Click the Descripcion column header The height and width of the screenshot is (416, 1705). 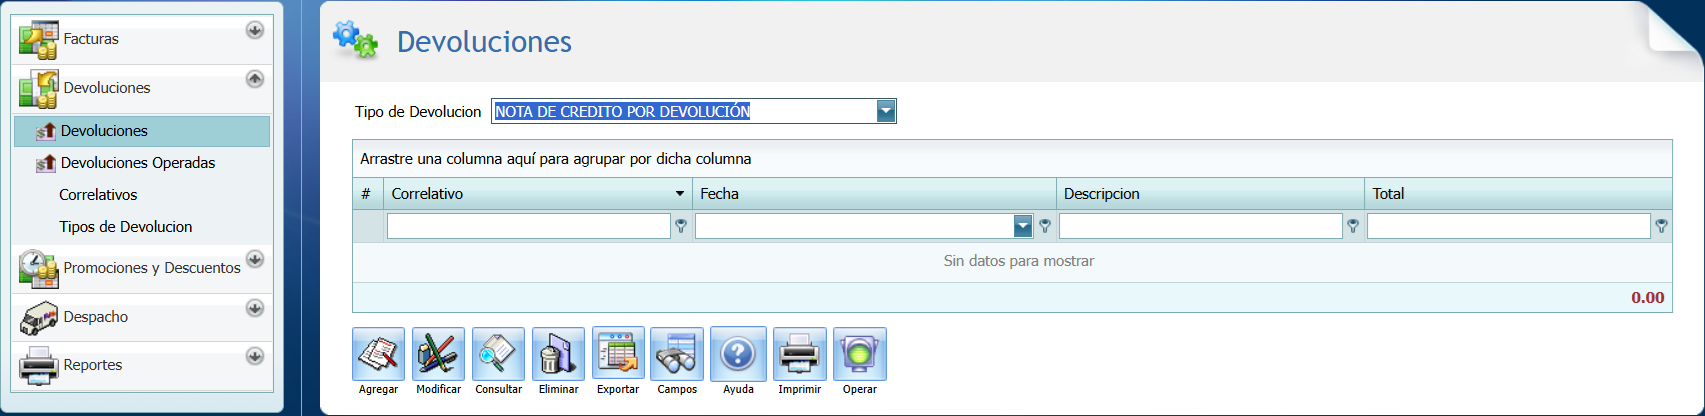point(1210,194)
